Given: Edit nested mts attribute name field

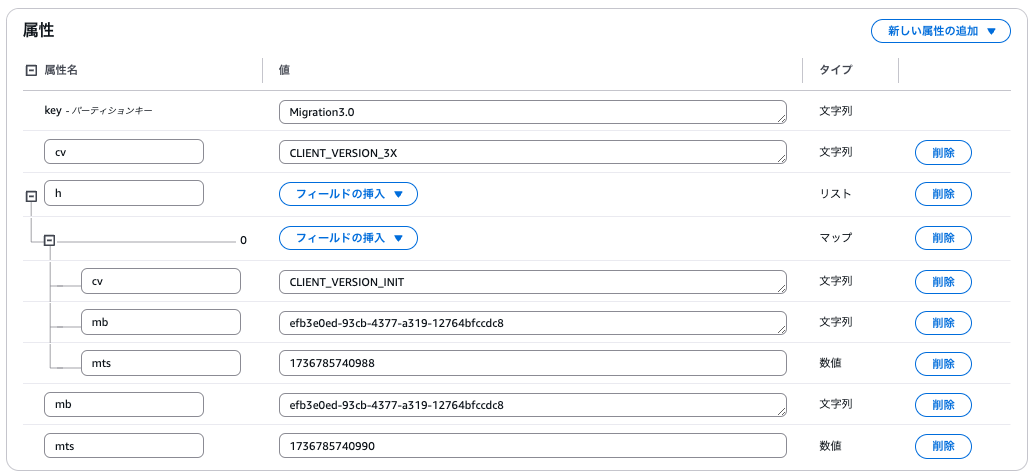Looking at the screenshot, I should [x=161, y=363].
